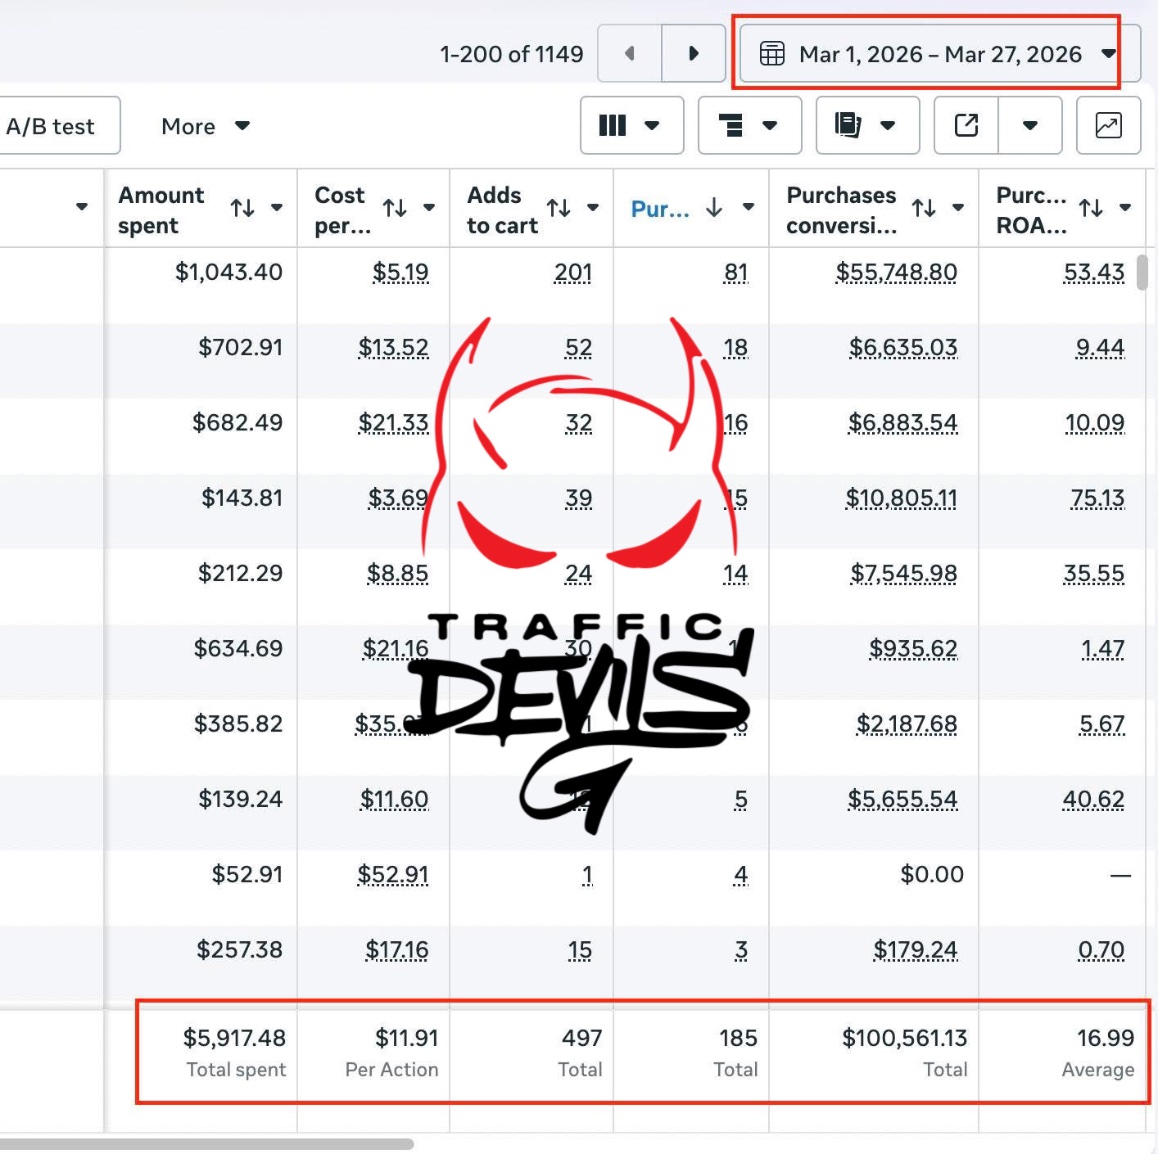Viewport: 1158px width, 1154px height.
Task: Click the $5,917.48 Total spent summary
Action: (x=234, y=1038)
